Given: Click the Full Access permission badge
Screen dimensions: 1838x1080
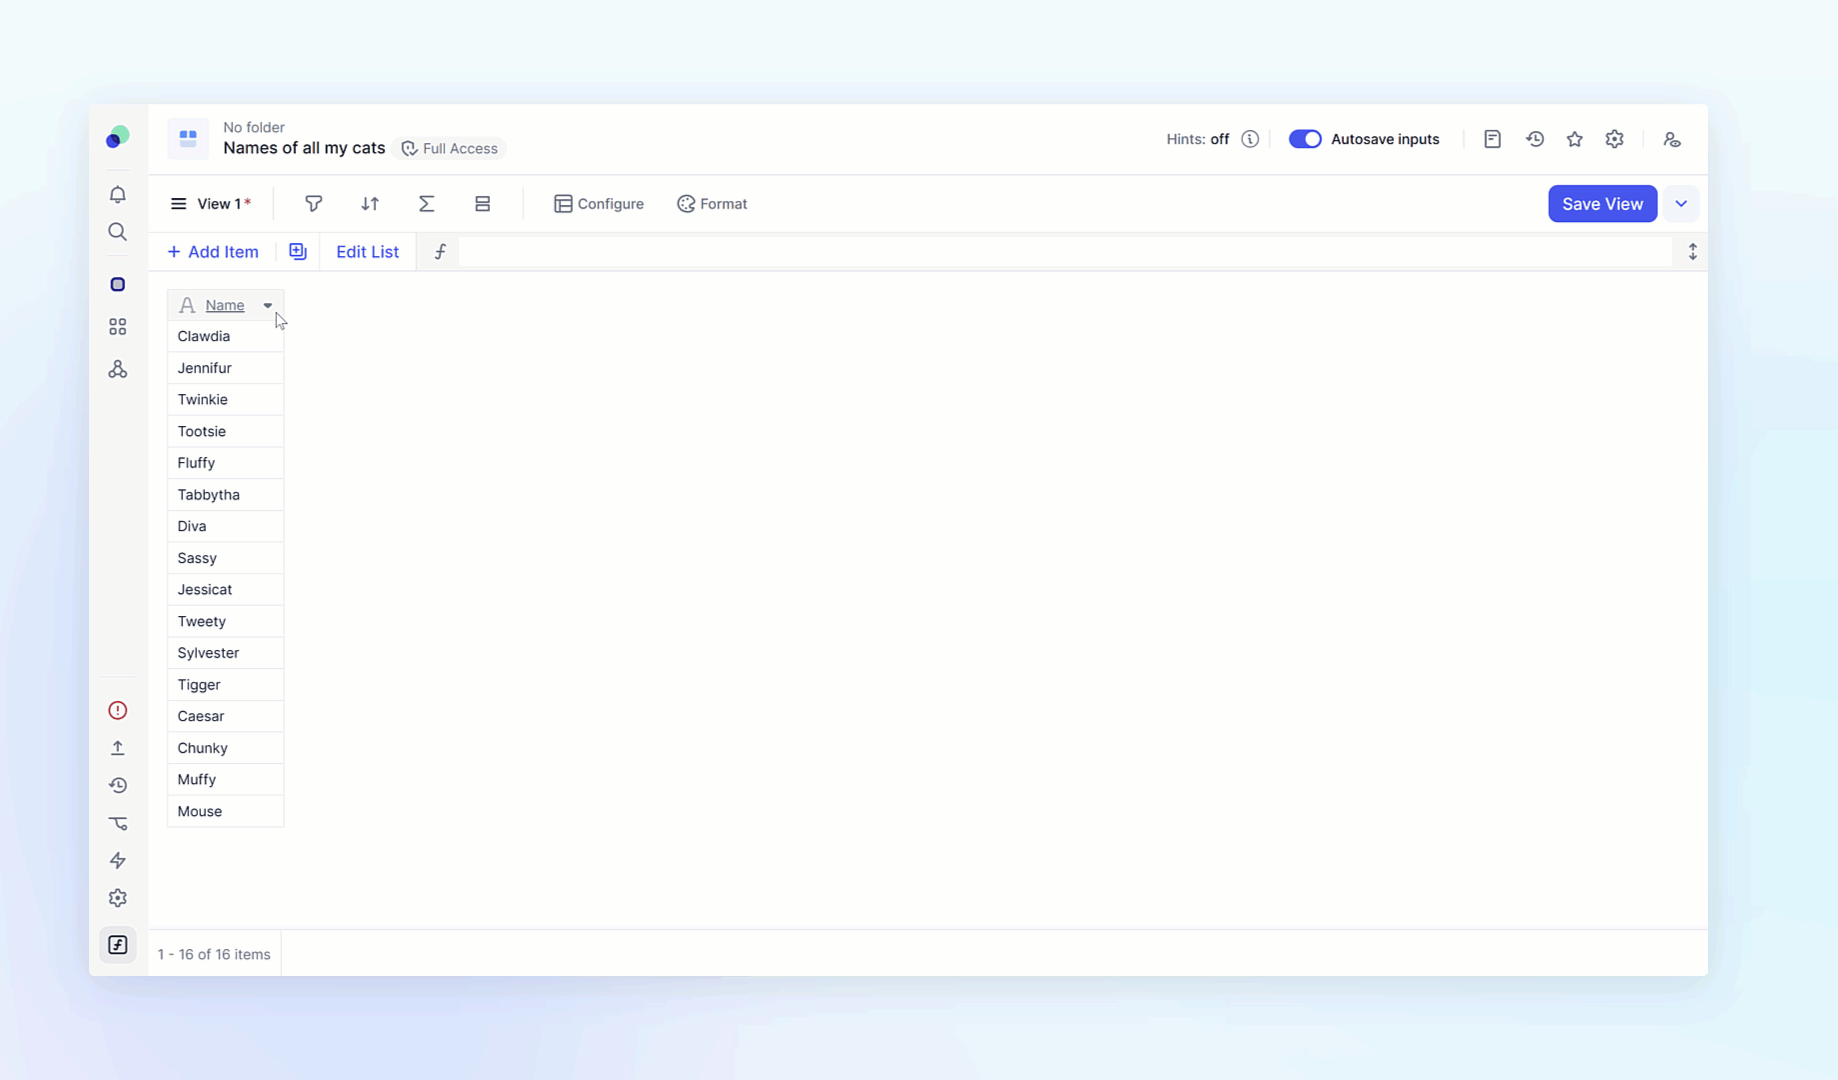Looking at the screenshot, I should [449, 149].
